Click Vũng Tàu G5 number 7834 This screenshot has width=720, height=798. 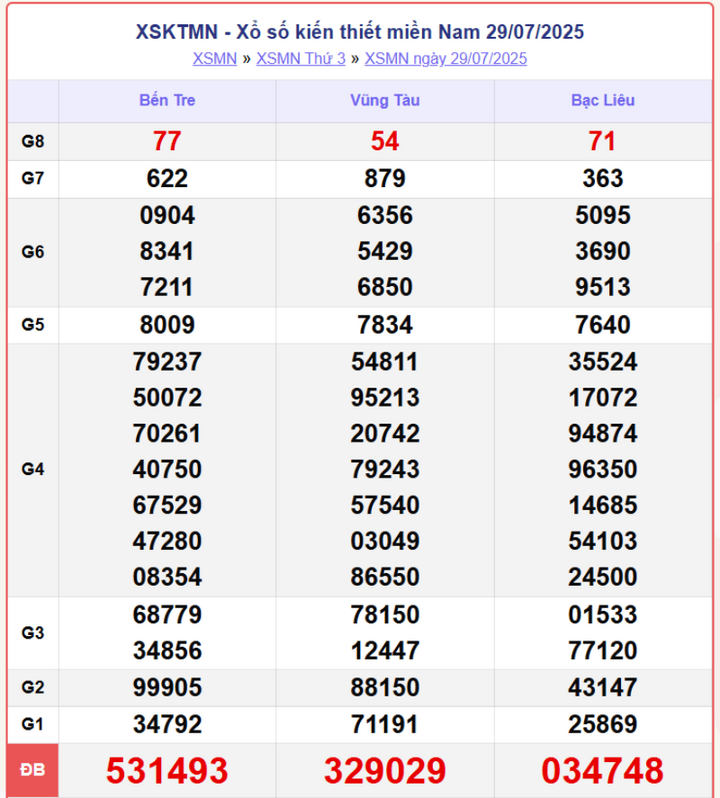(x=385, y=325)
